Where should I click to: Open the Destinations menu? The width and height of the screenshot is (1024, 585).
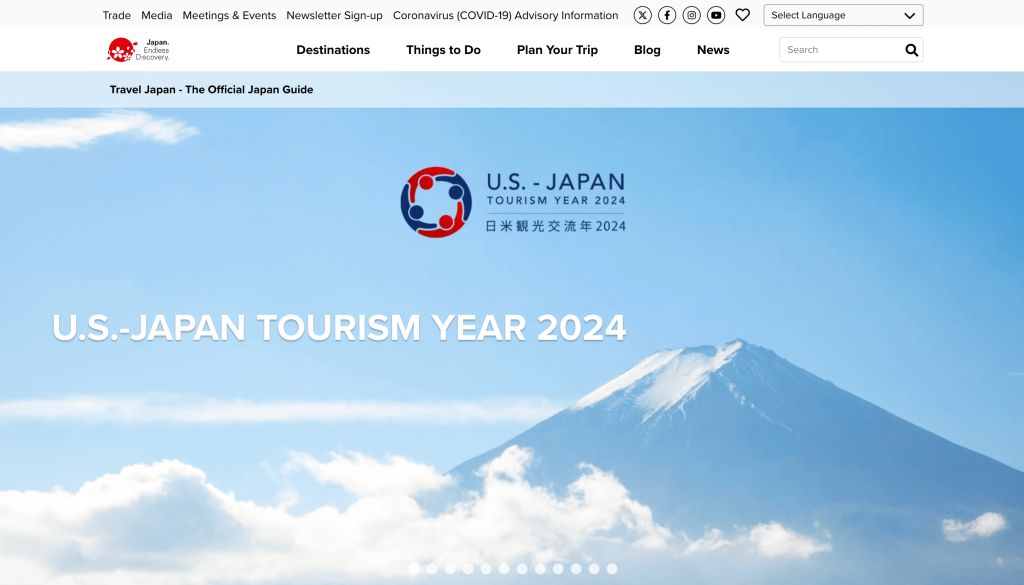(x=333, y=50)
